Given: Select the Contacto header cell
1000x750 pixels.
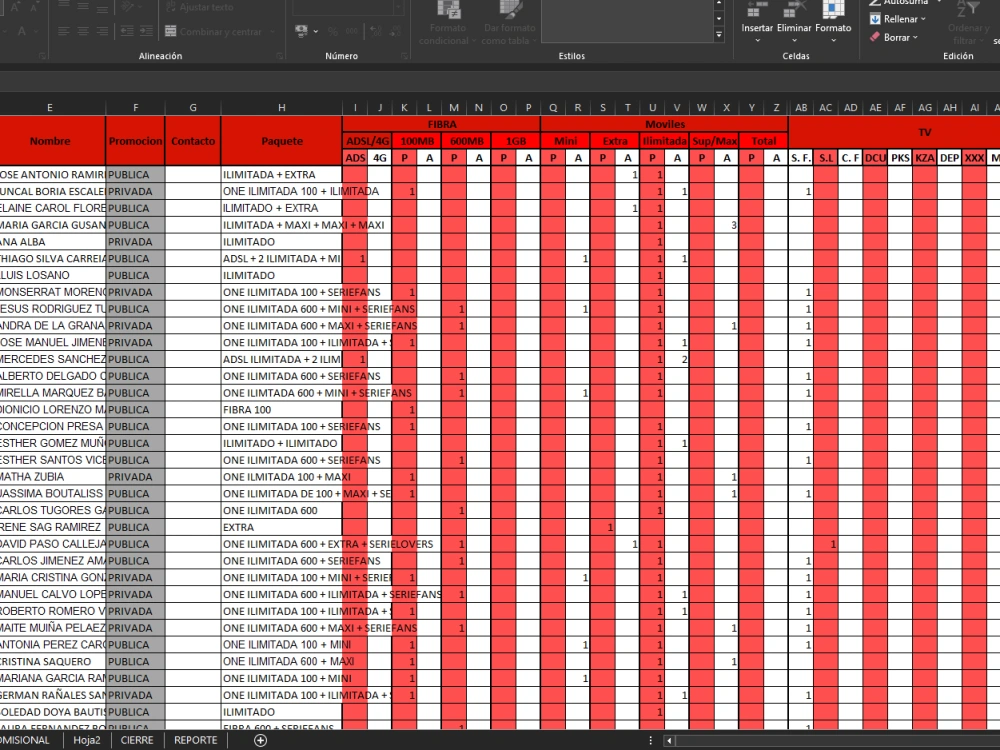Looking at the screenshot, I should [193, 141].
